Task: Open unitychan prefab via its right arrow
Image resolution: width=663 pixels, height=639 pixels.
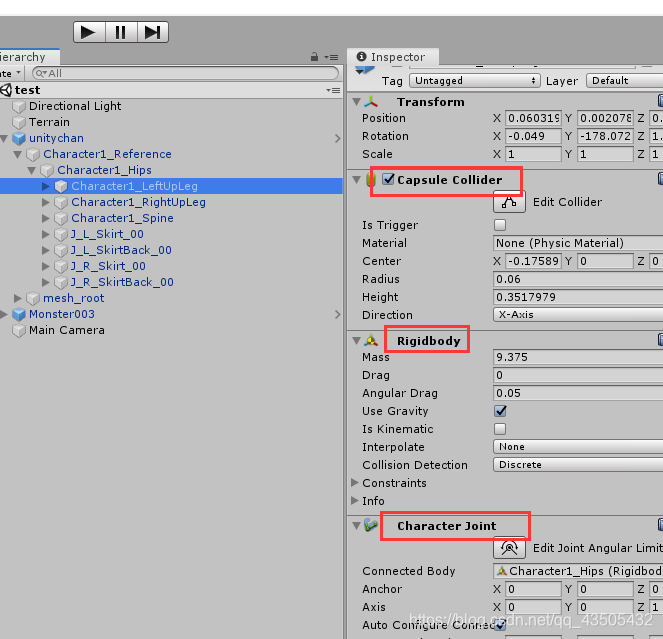Action: point(337,138)
